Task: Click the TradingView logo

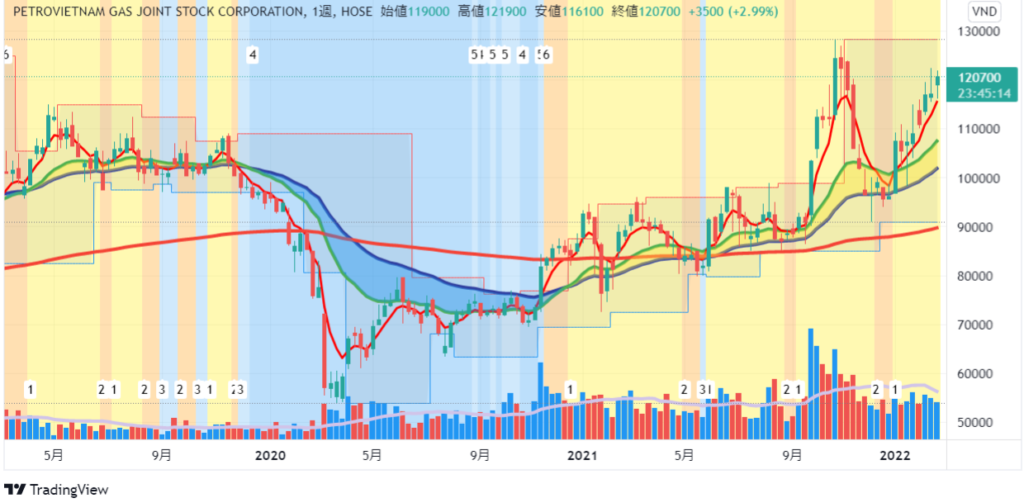Action: (x=56, y=489)
